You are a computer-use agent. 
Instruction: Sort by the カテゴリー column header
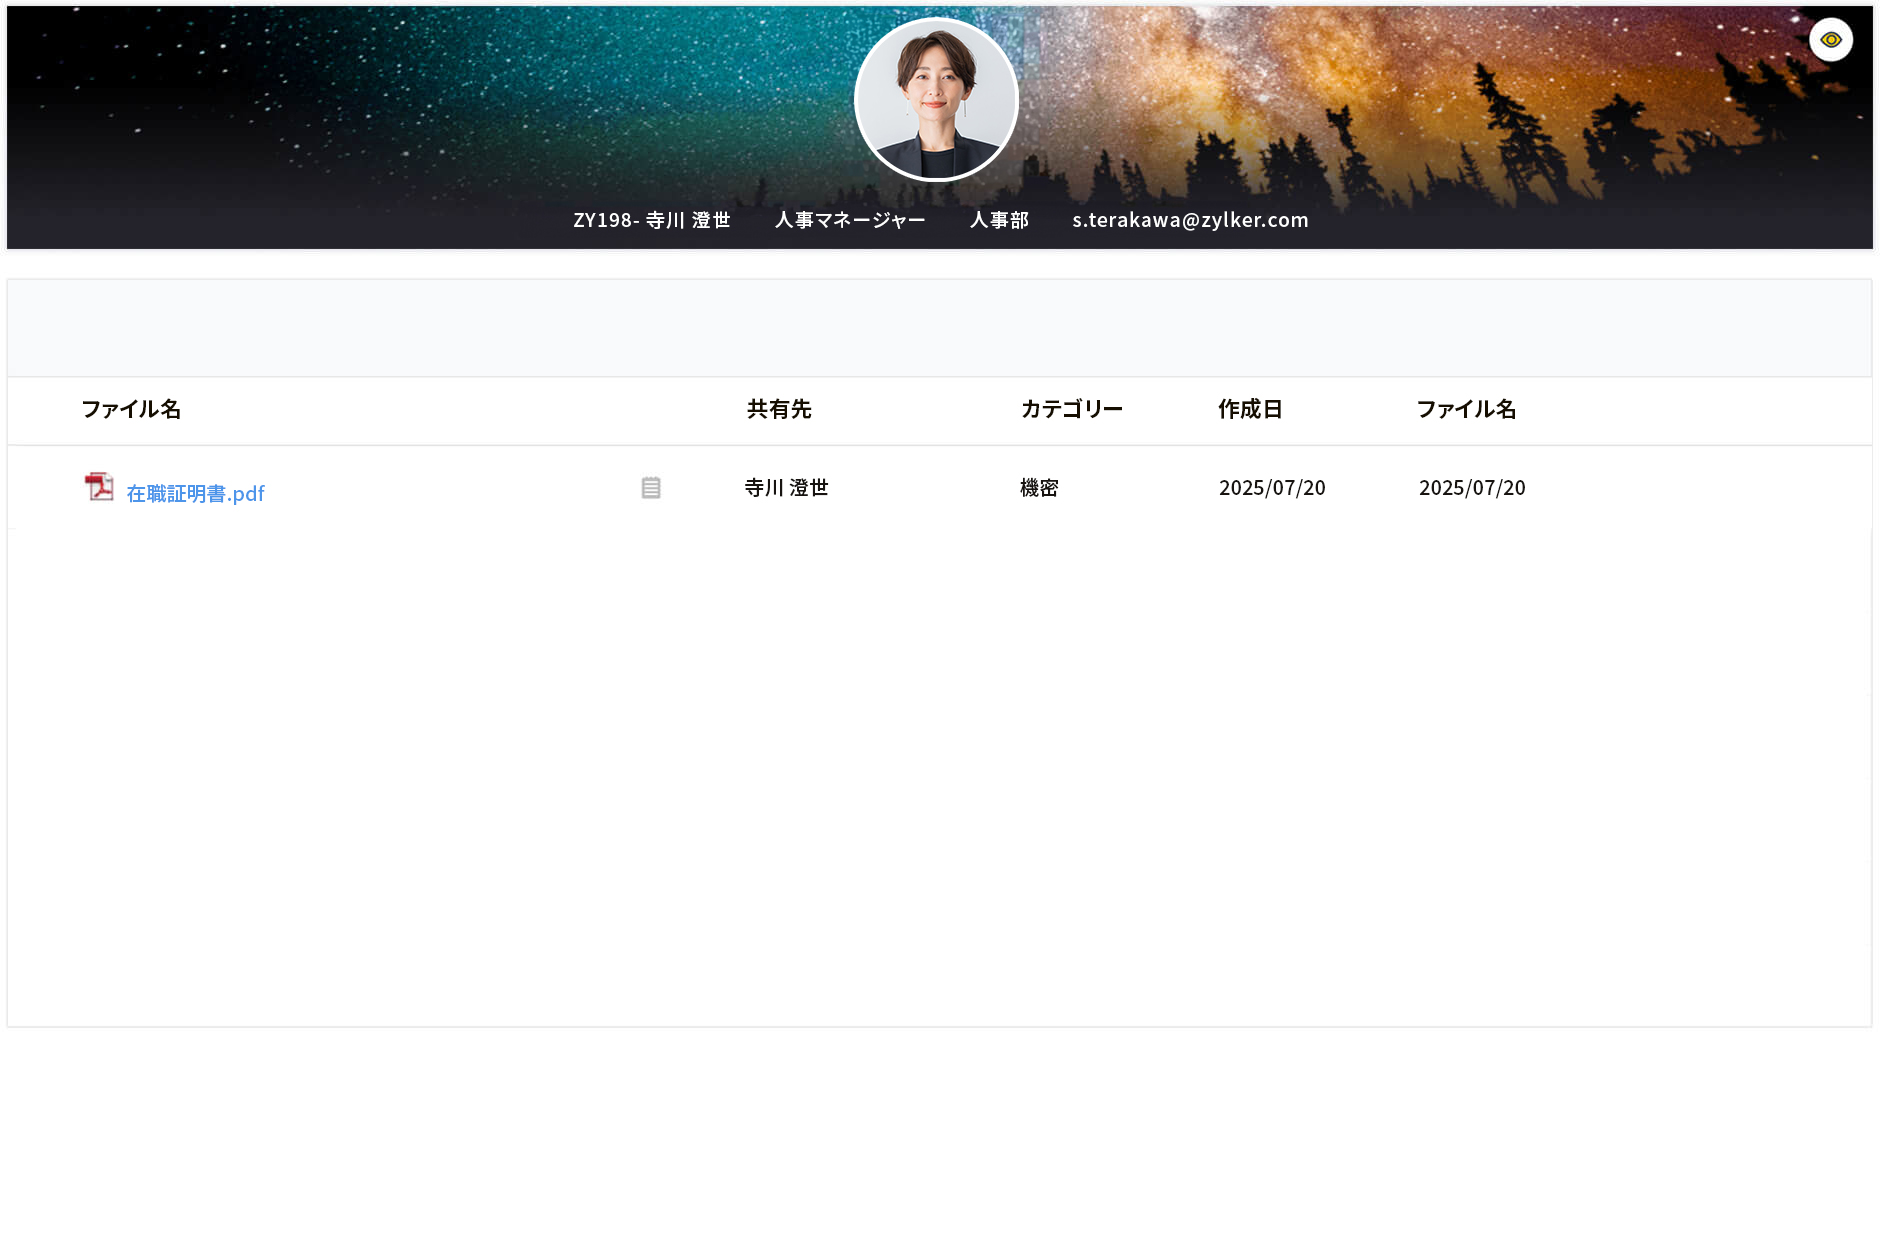[x=1070, y=409]
